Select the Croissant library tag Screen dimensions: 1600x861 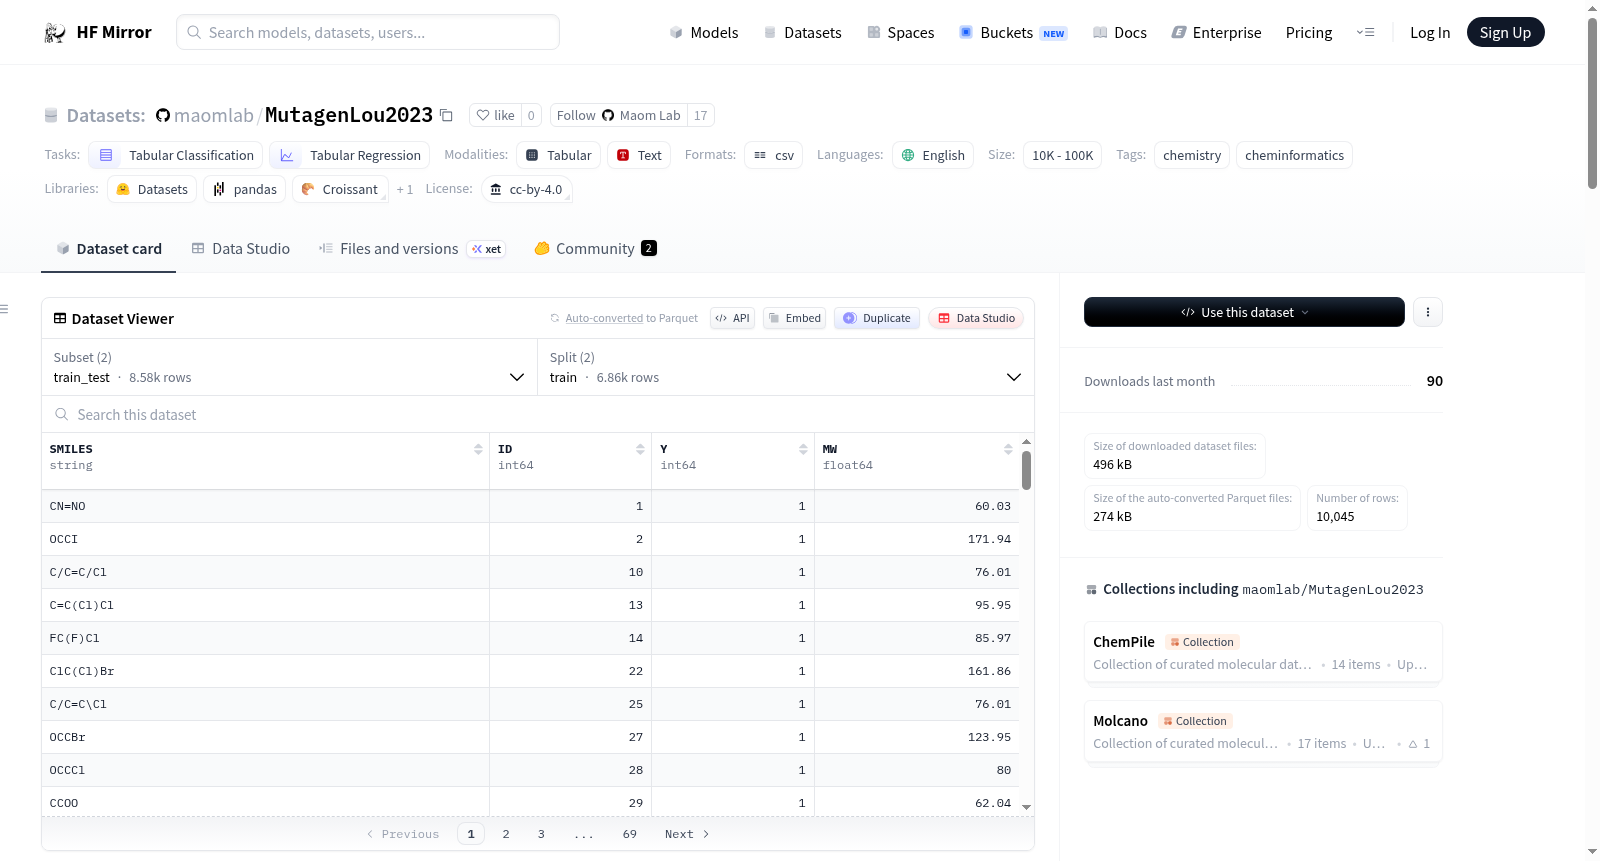tap(340, 189)
